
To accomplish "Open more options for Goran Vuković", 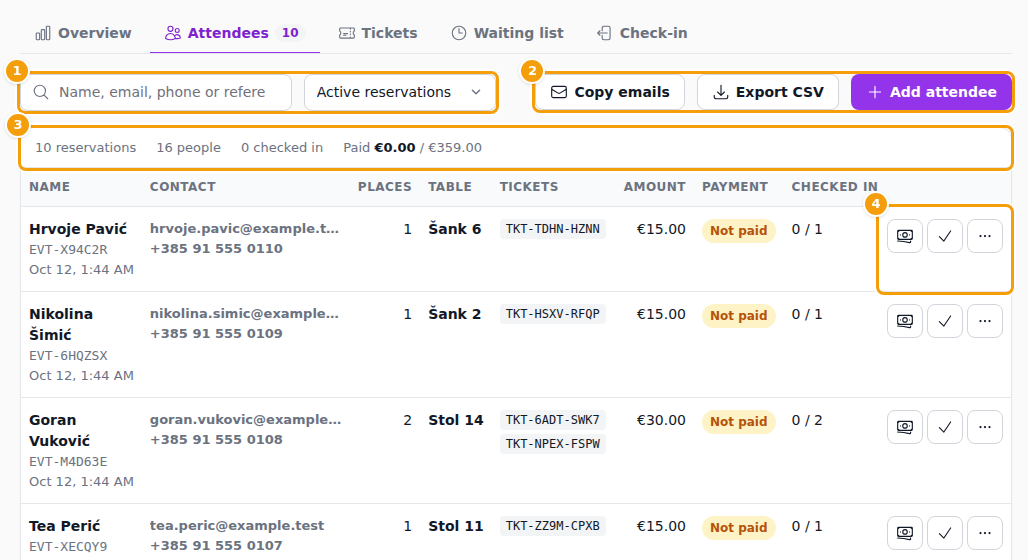I will coord(985,427).
